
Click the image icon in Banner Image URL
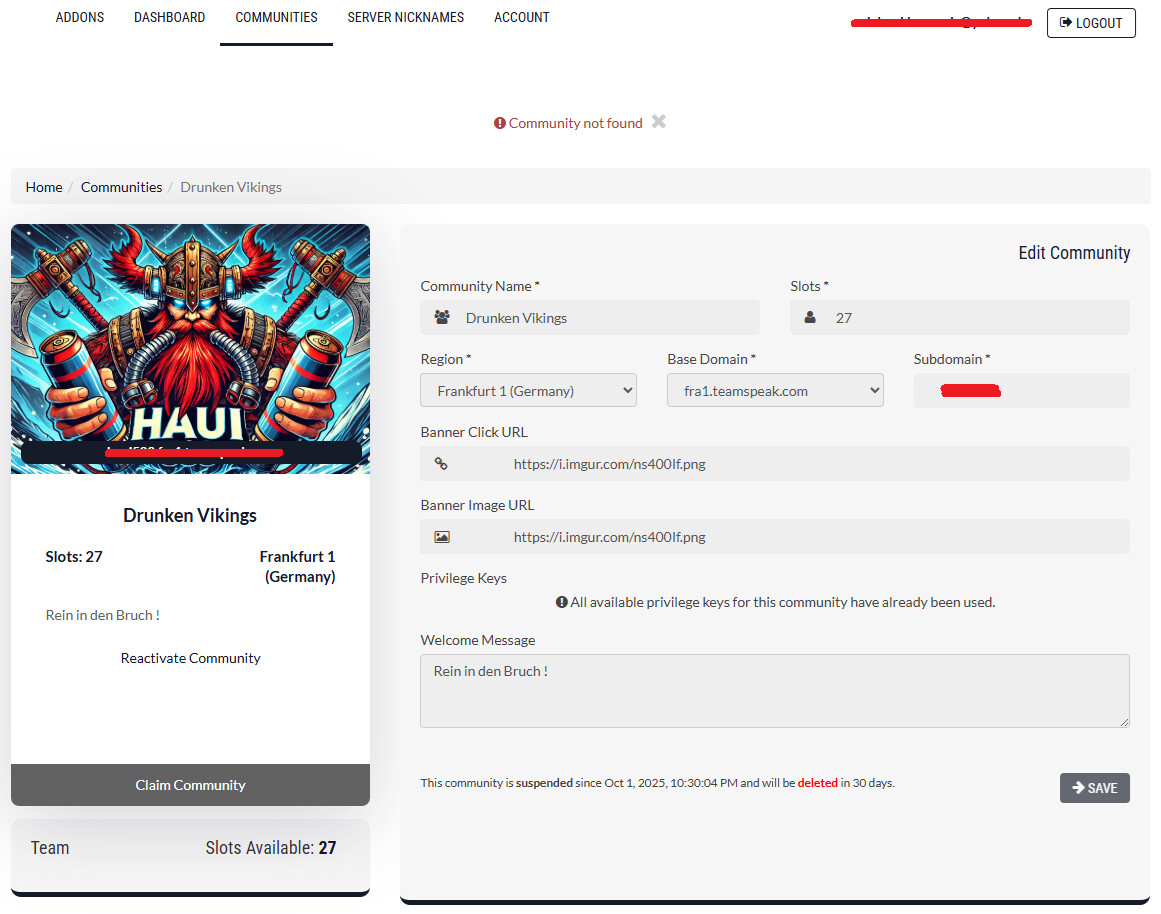pyautogui.click(x=442, y=537)
